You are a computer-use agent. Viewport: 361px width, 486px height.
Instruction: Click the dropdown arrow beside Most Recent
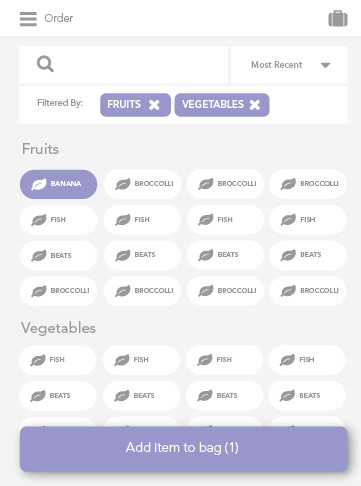[x=325, y=65]
